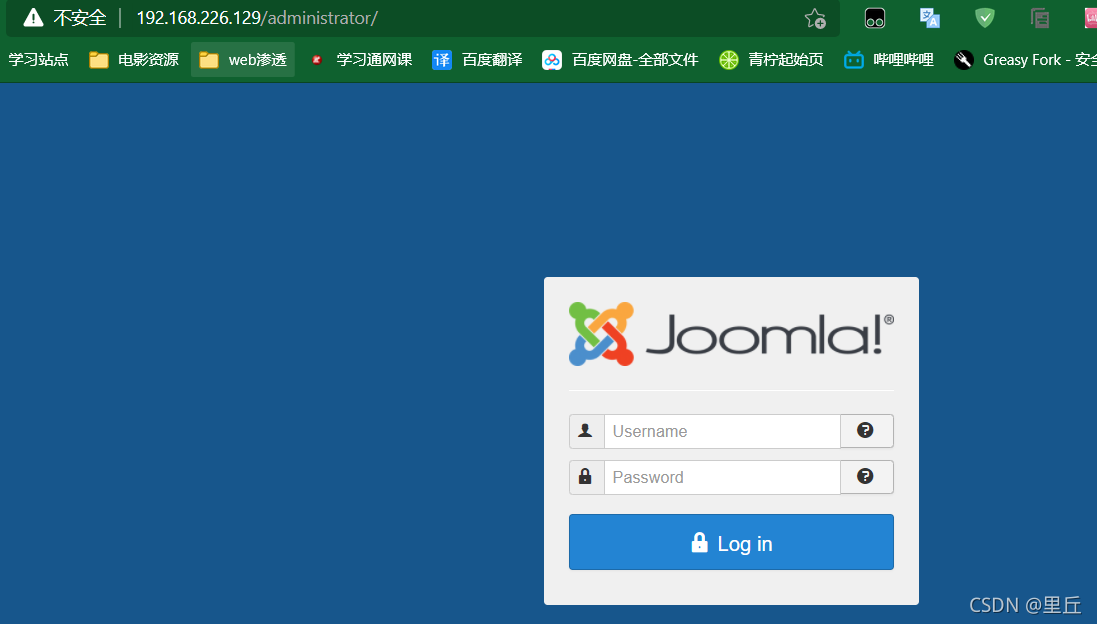Open the 百度网盘-全部文件 bookmark
1097x624 pixels.
621,60
